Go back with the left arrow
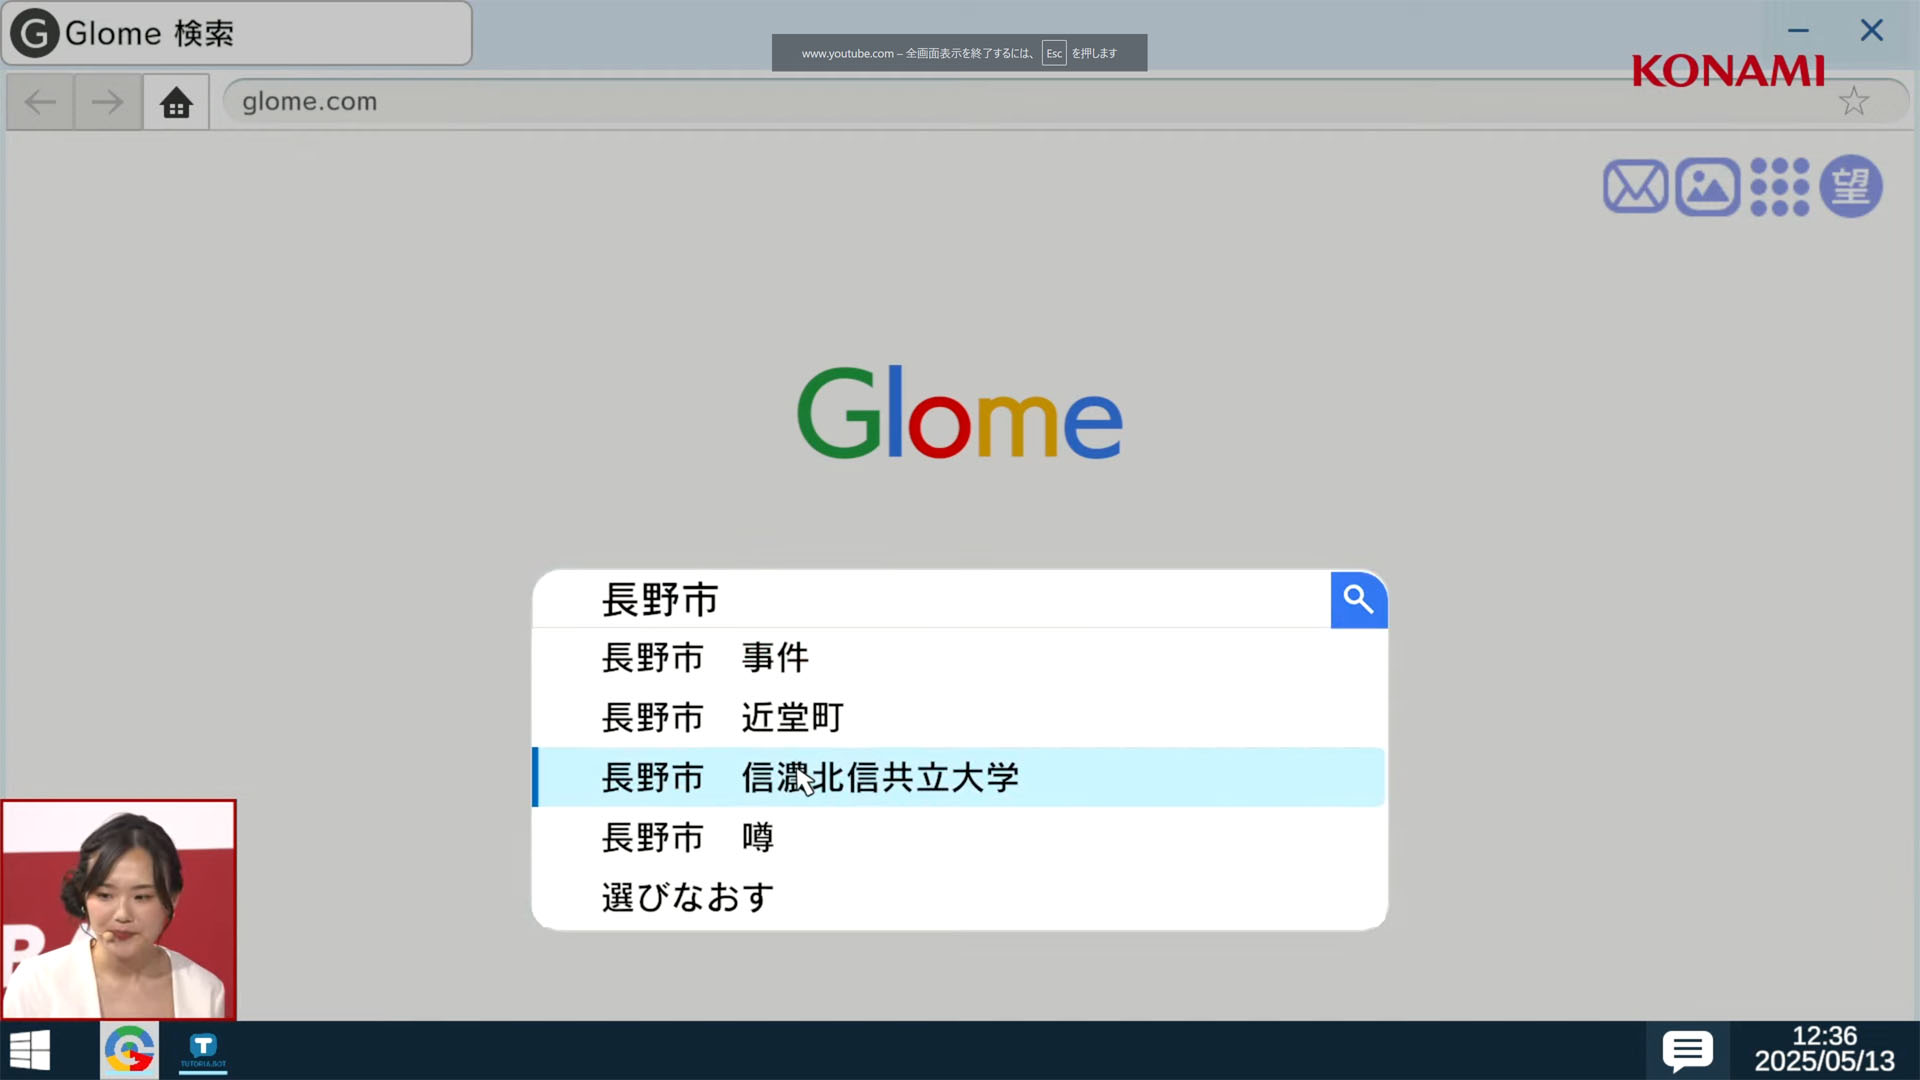This screenshot has height=1080, width=1920. click(x=40, y=102)
